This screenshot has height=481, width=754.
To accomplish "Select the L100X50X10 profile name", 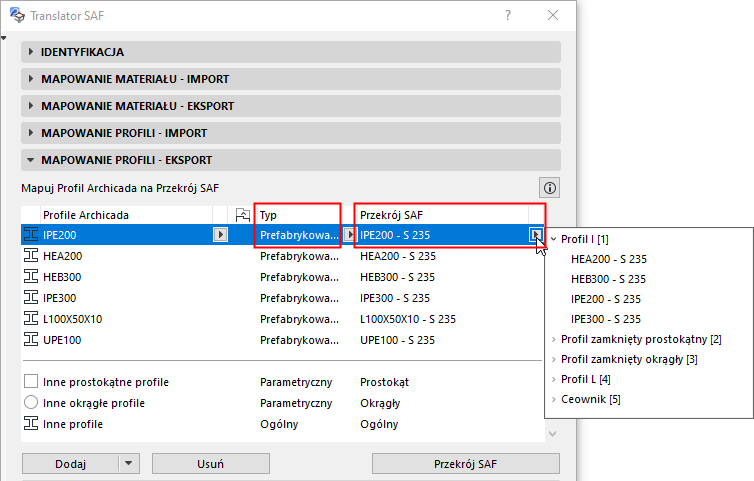I will coord(73,319).
